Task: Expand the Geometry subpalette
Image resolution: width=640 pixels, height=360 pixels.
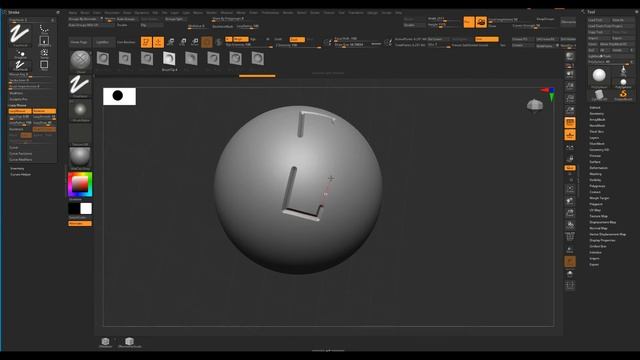Action: (596, 113)
